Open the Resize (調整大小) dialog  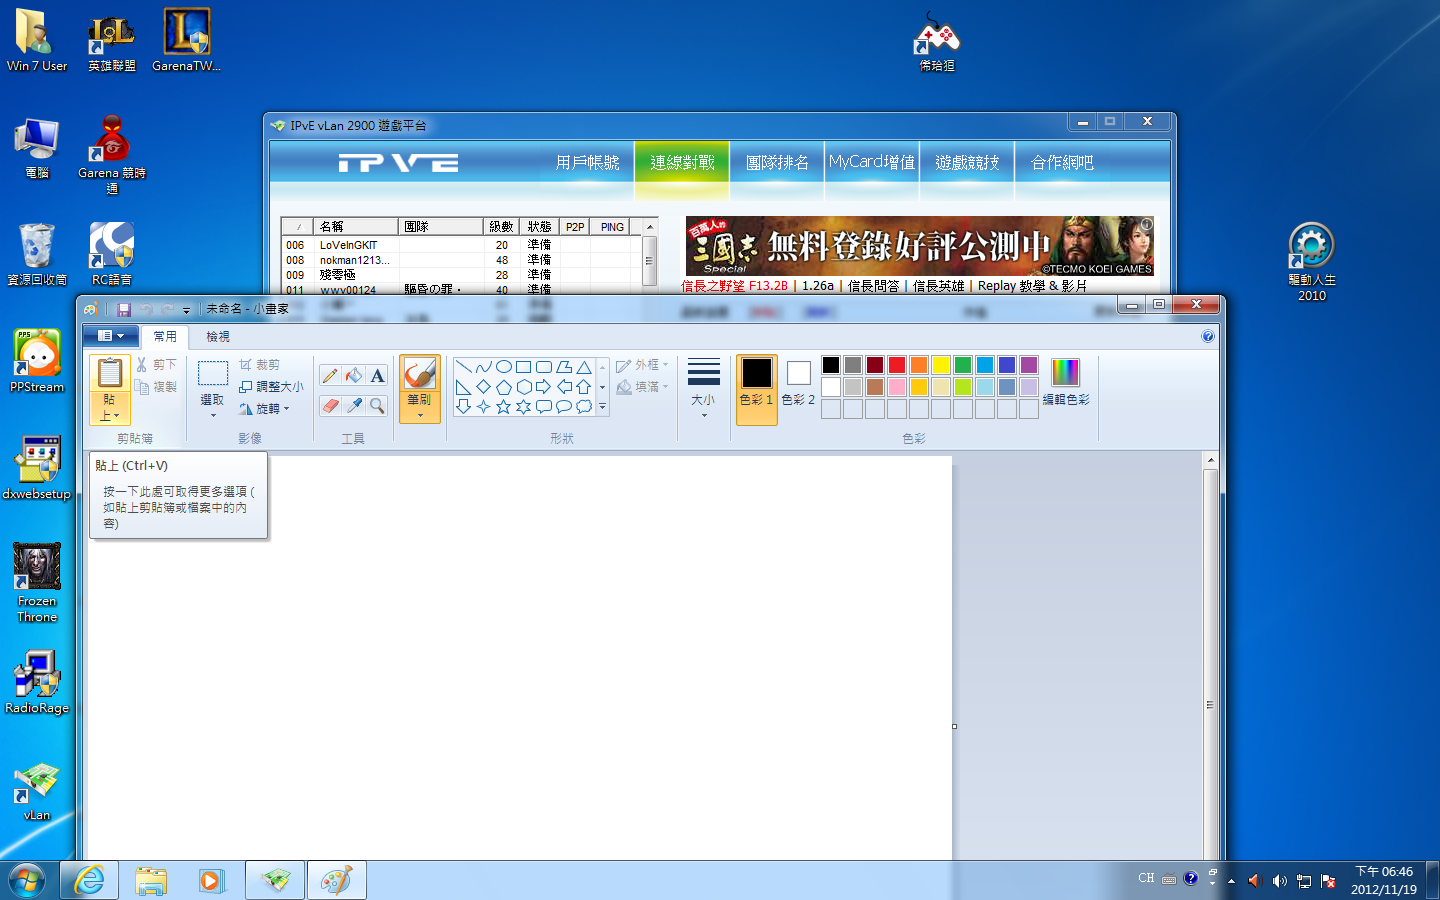pos(271,387)
